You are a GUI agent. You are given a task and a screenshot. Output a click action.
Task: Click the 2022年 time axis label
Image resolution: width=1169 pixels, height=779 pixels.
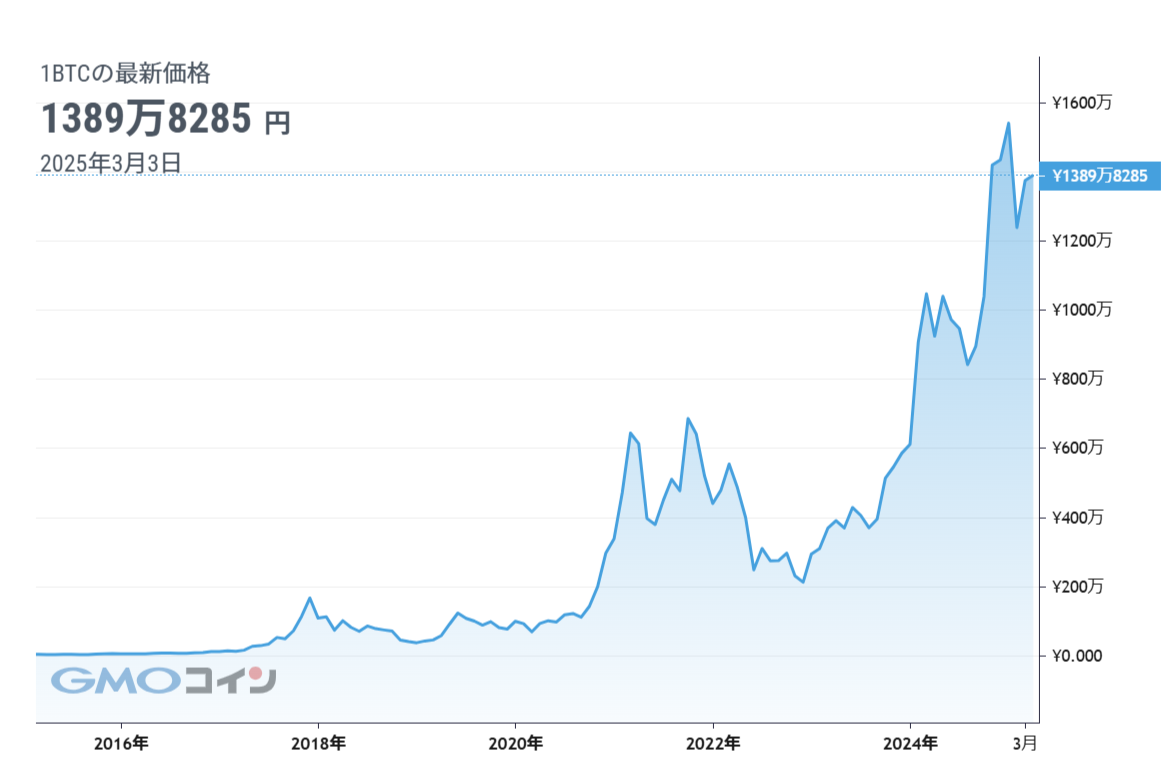(x=713, y=743)
